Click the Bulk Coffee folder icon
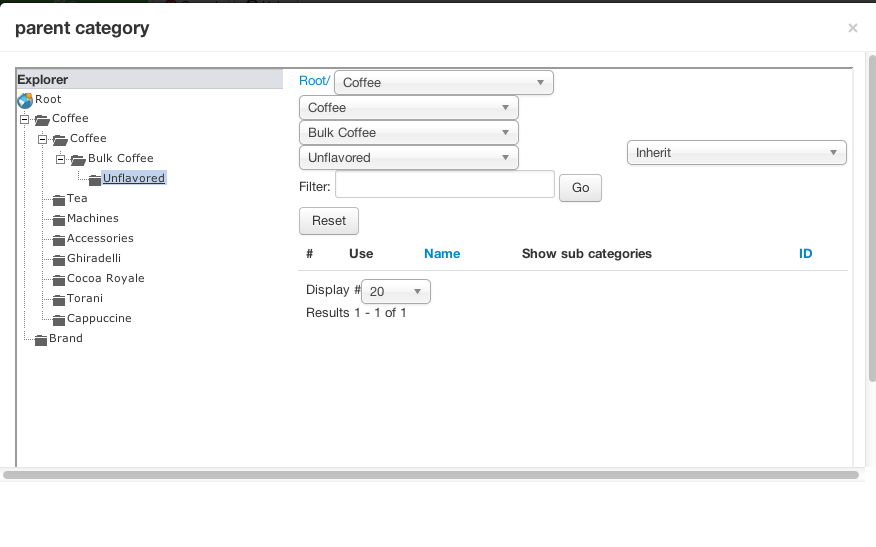876x547 pixels. point(78,160)
